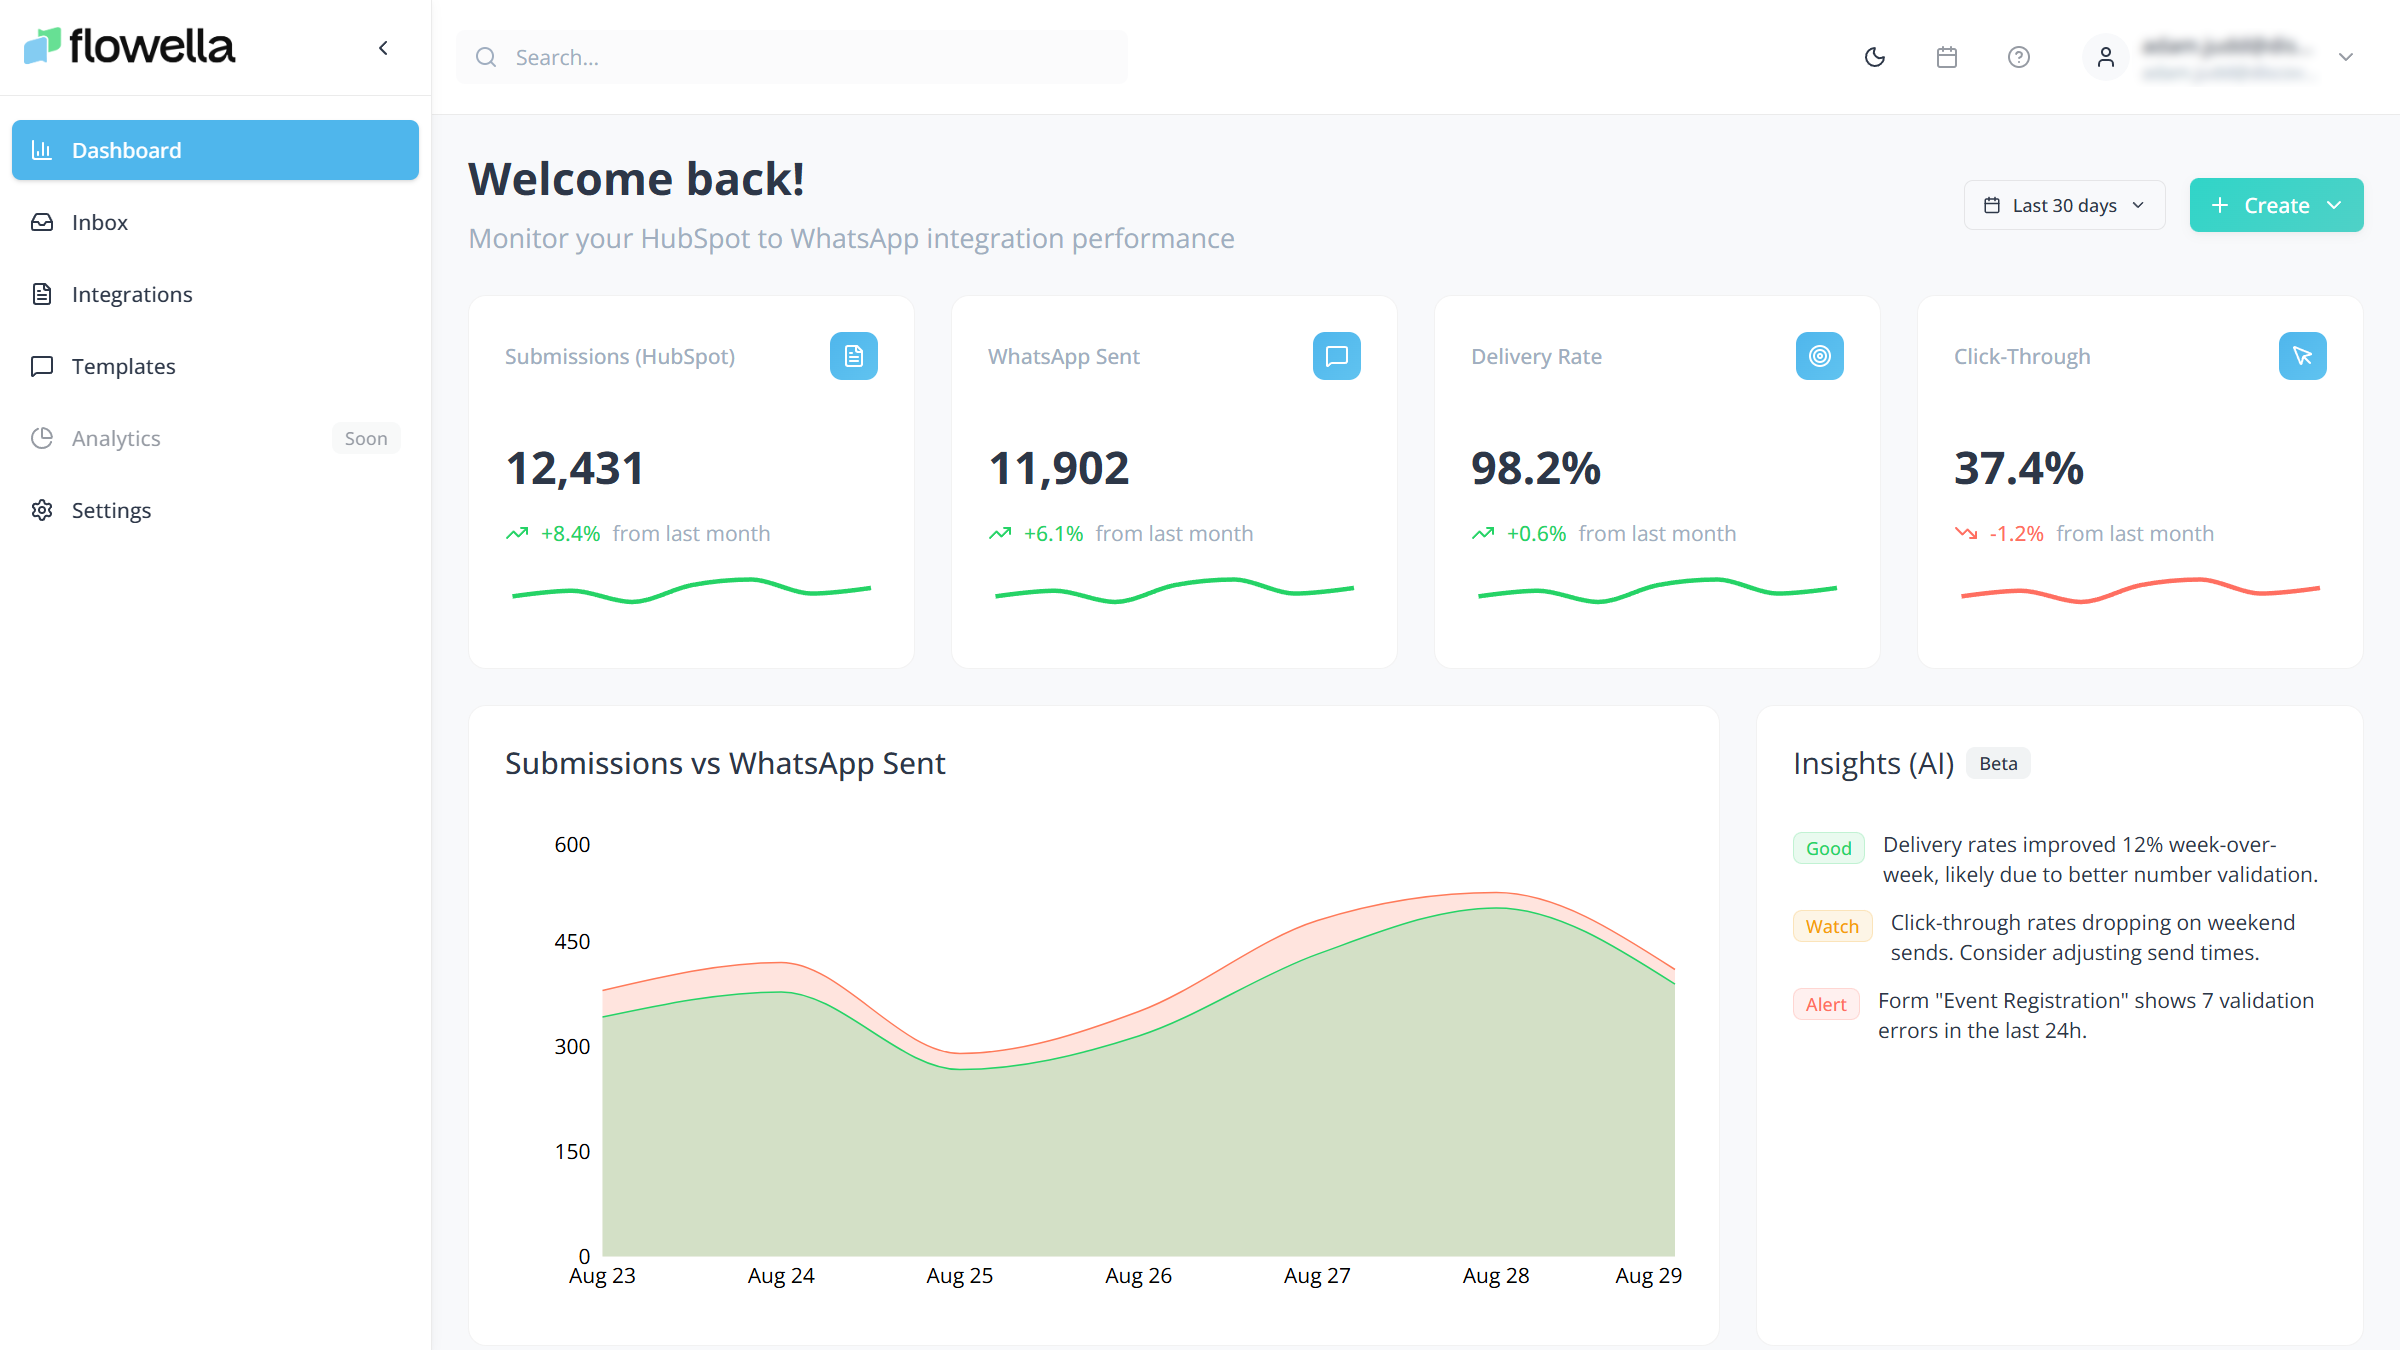Click inside the search field
Screen dimensions: 2400x1350
click(x=790, y=57)
